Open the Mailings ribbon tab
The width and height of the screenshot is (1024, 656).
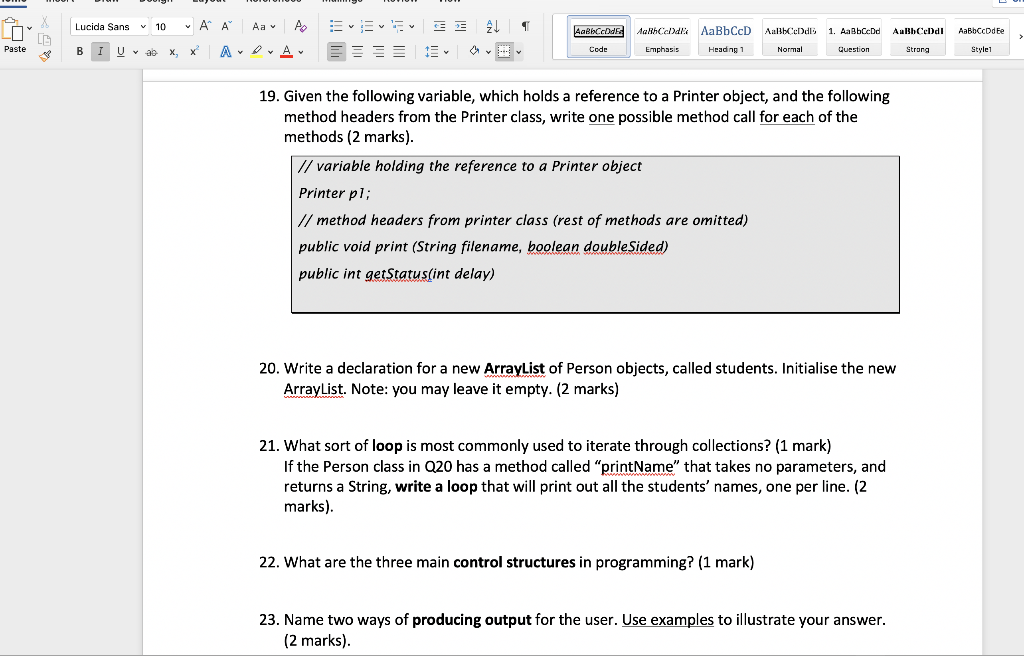tap(340, 2)
